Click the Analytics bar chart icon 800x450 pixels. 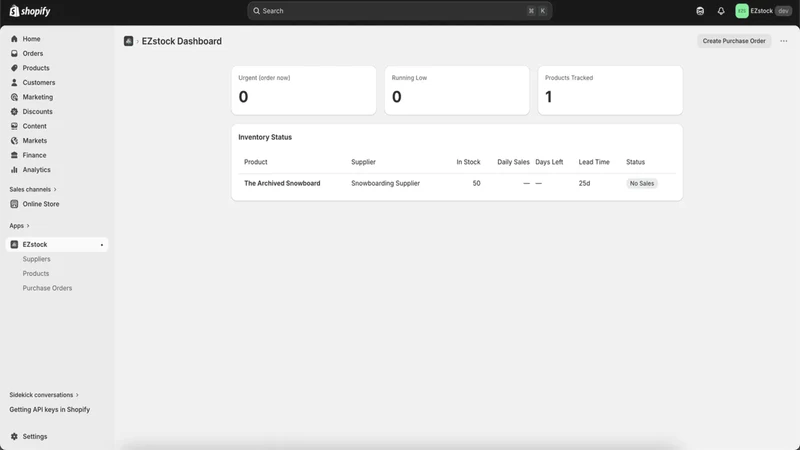pos(14,170)
